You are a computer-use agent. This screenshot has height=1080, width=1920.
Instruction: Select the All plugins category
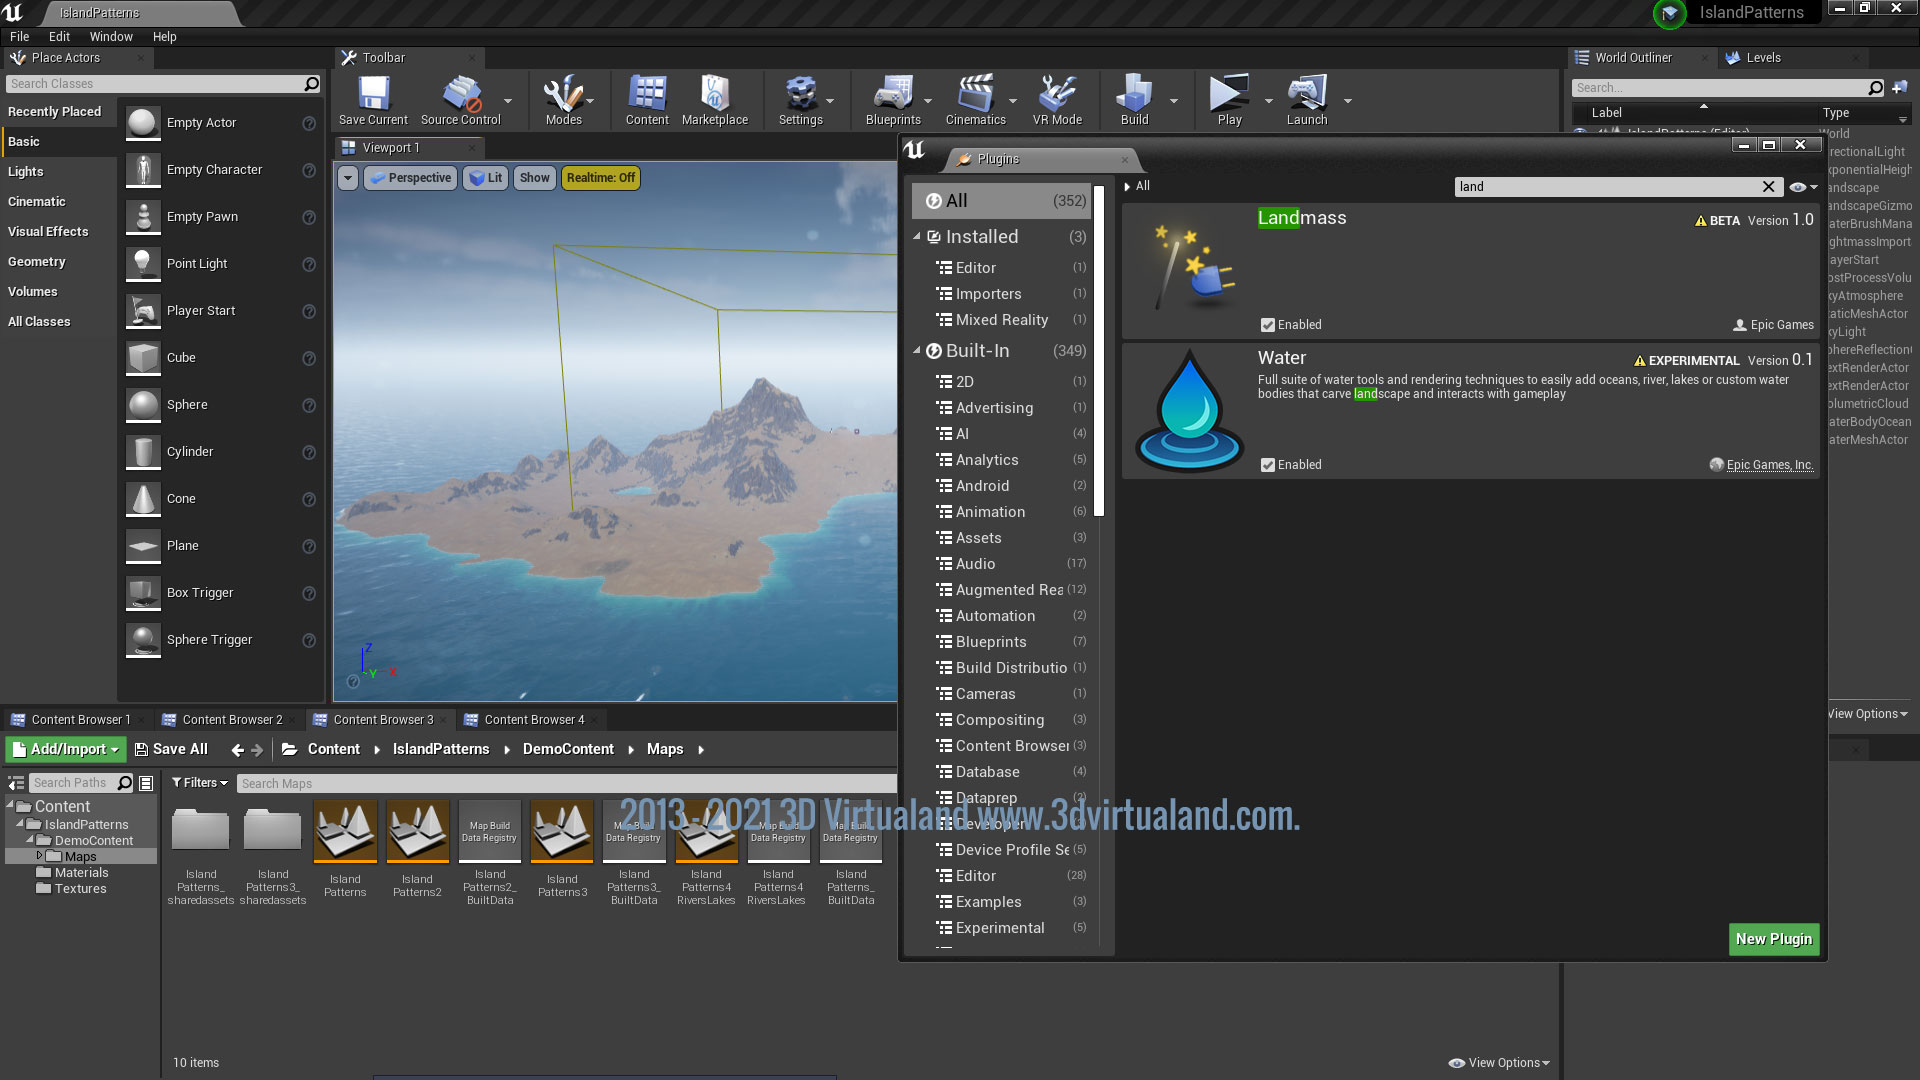[x=1001, y=201]
